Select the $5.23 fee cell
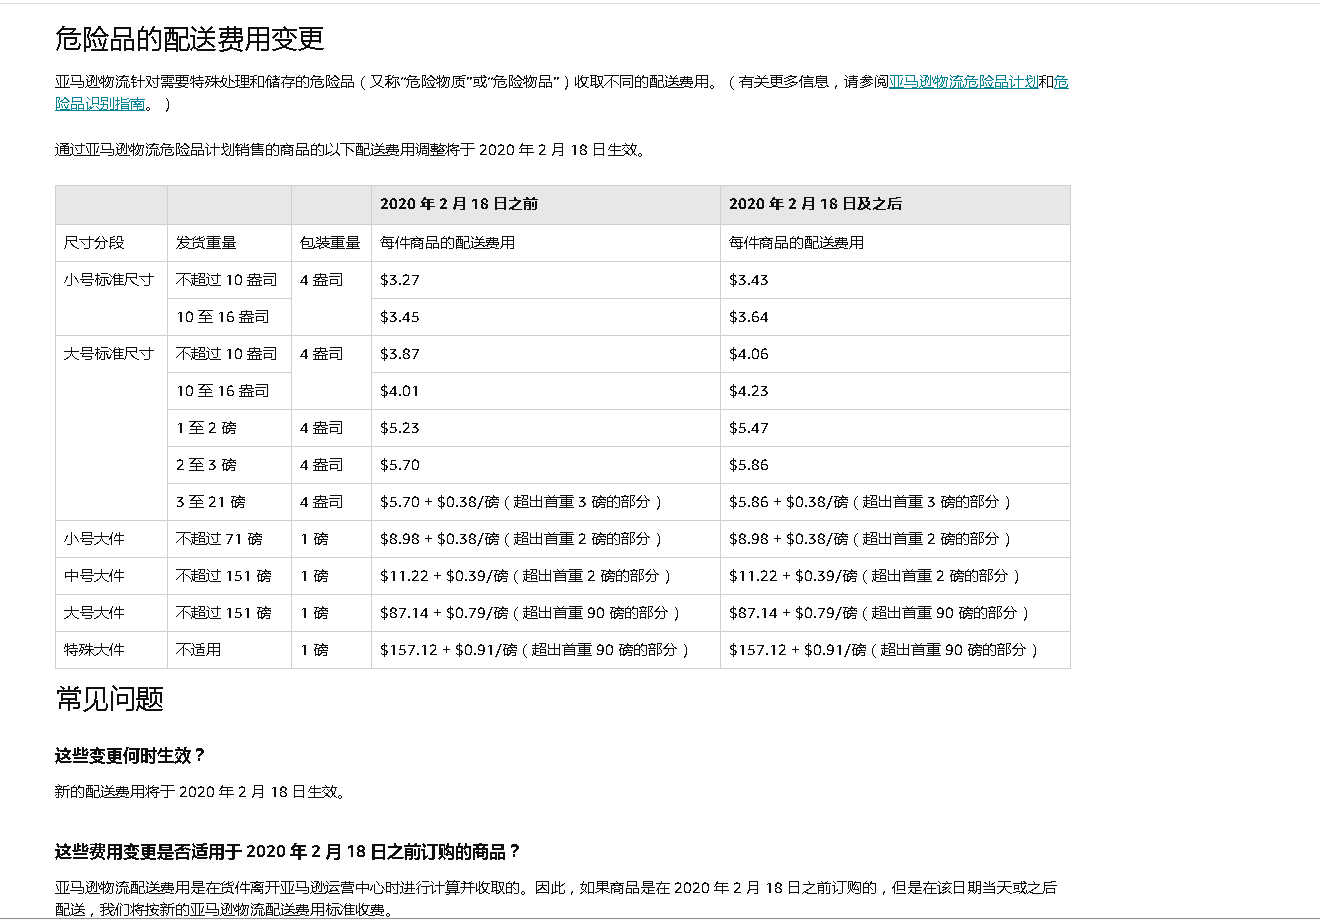Screen dimensions: 1320x920 click(x=546, y=428)
